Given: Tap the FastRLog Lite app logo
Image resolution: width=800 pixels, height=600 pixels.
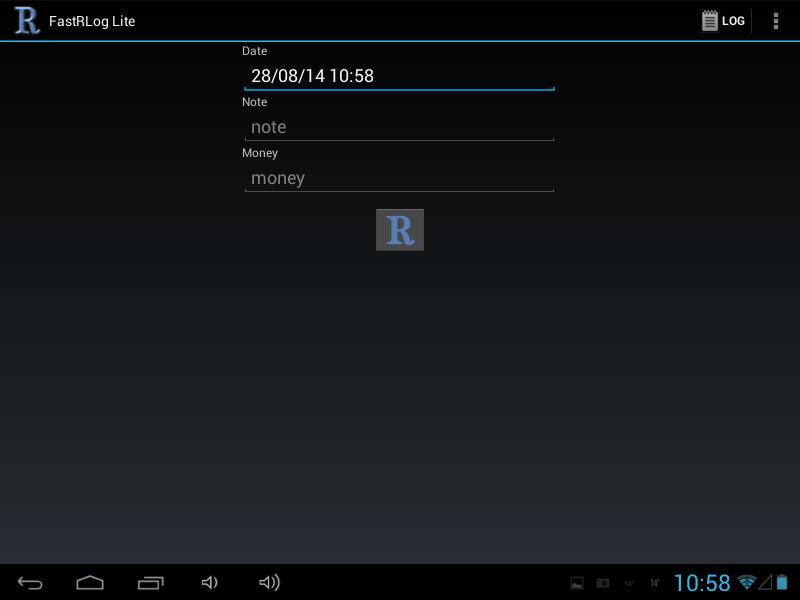Looking at the screenshot, I should (27, 20).
